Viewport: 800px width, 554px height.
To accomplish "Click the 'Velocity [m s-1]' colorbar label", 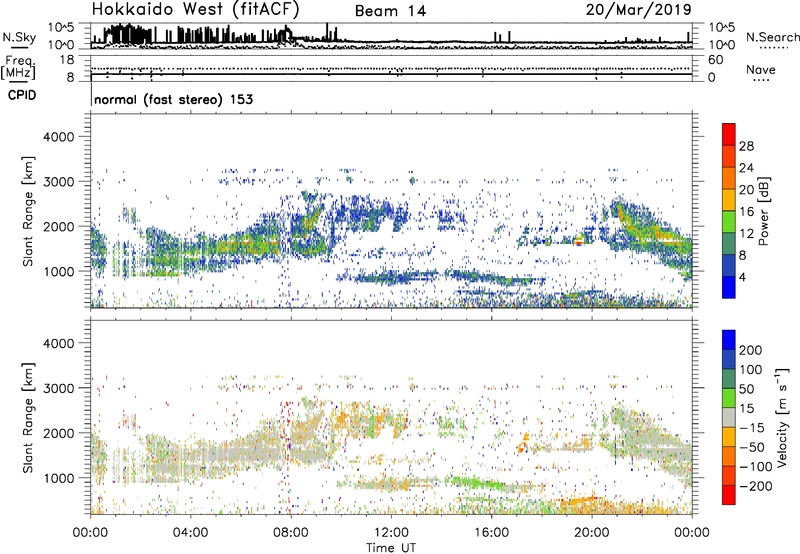I will 782,417.
